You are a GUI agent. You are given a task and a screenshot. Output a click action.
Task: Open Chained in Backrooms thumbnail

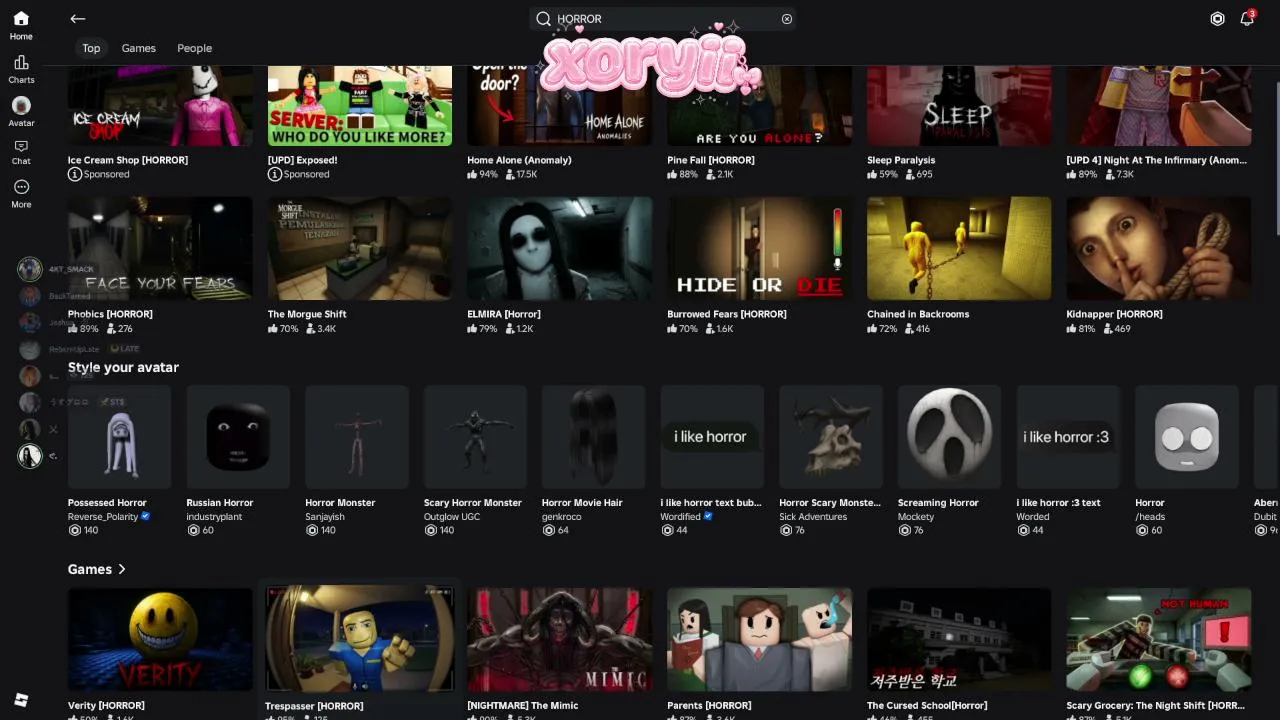(959, 248)
